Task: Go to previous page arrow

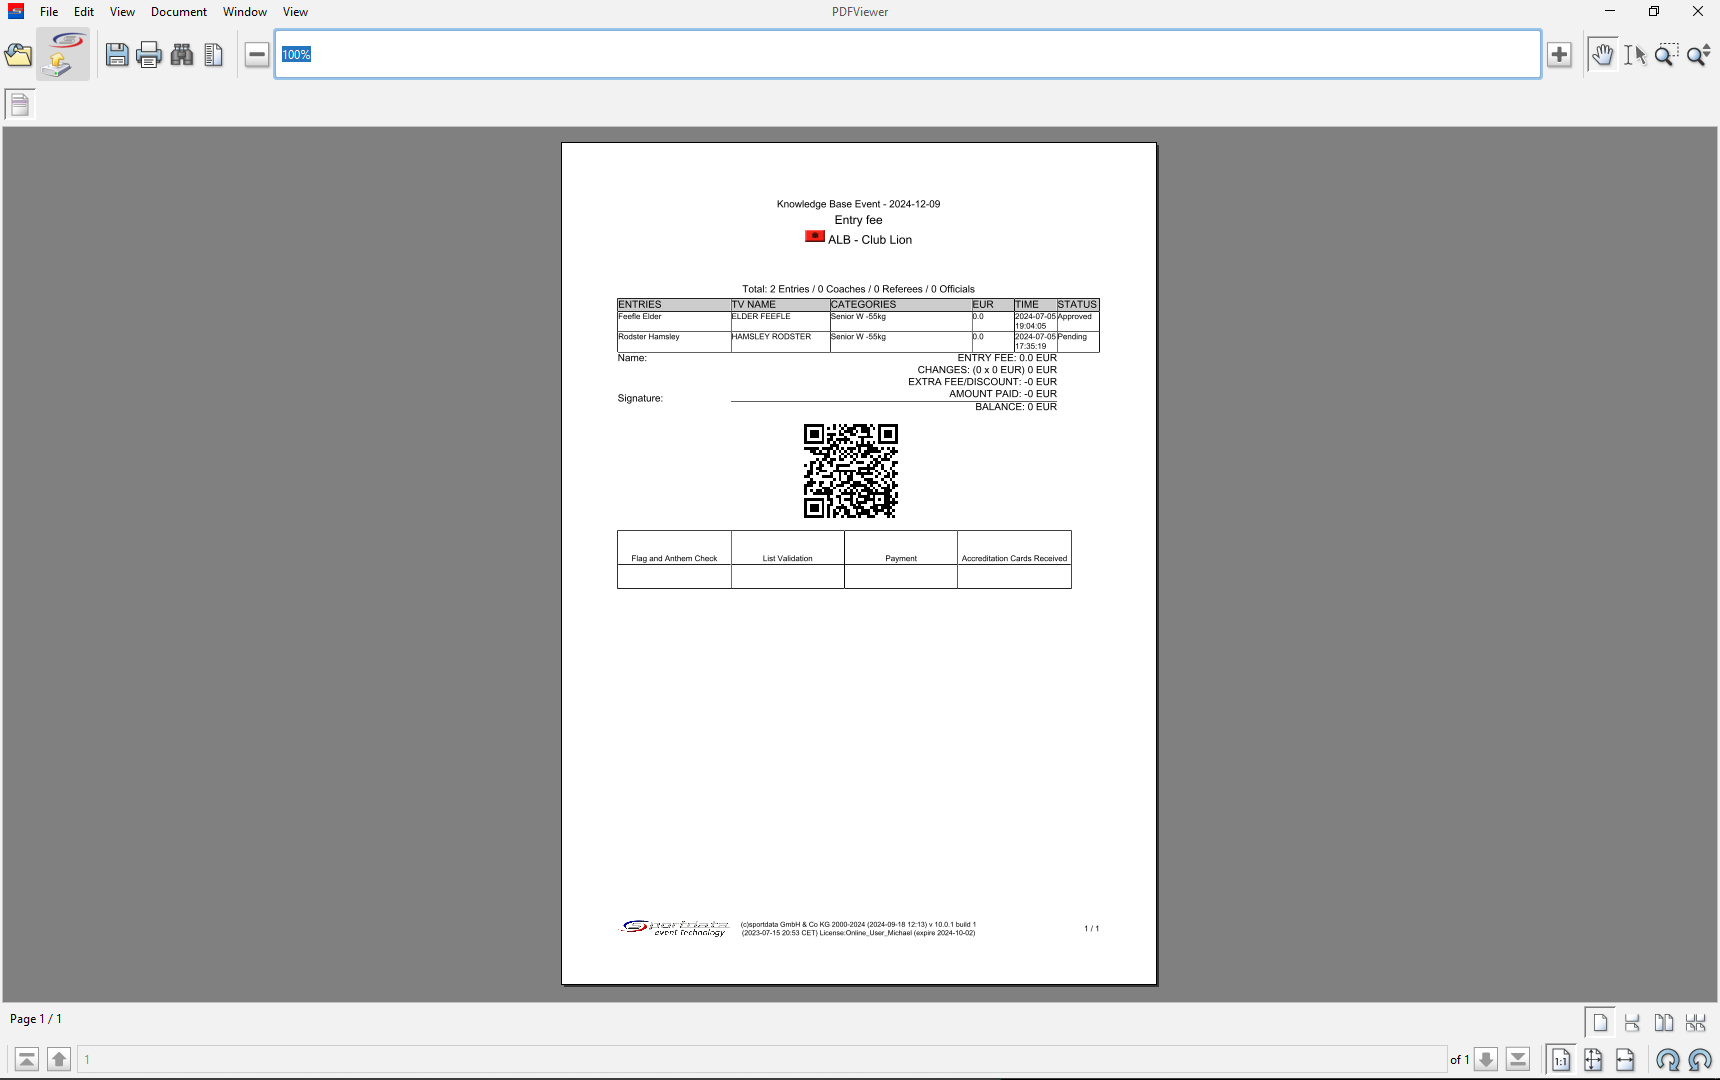Action: click(59, 1059)
